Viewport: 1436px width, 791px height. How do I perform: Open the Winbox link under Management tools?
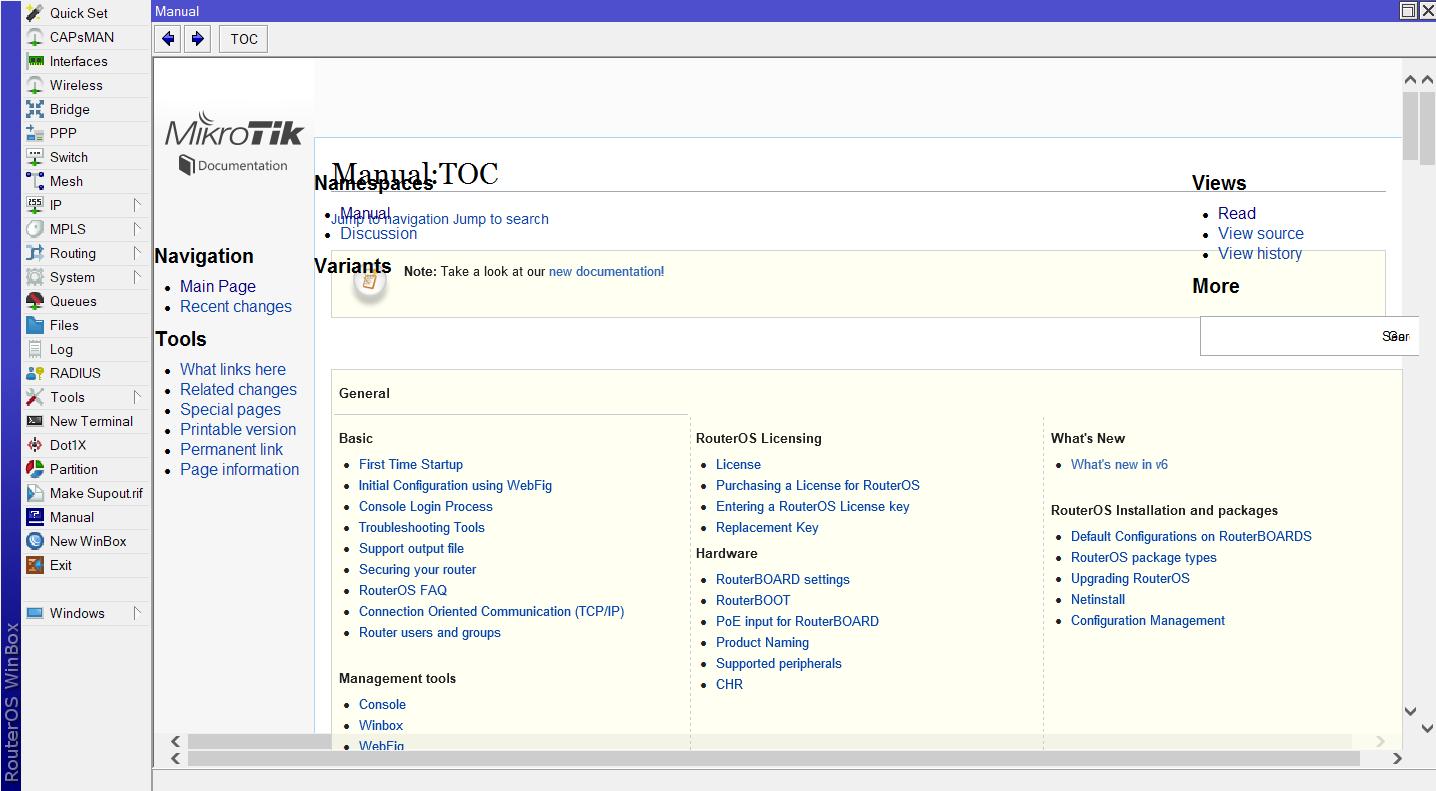(381, 725)
